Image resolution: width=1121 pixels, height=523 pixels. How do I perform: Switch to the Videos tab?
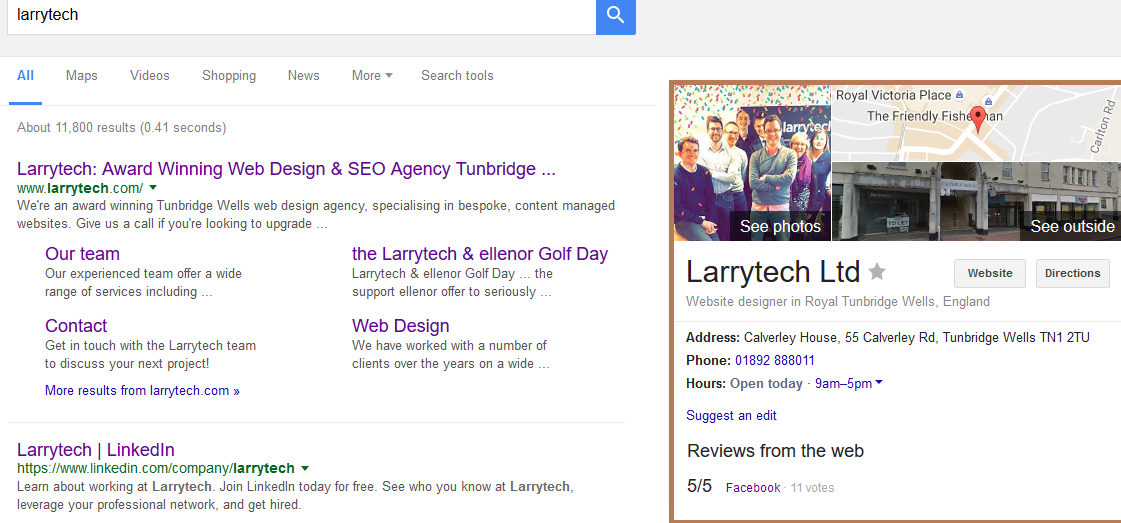149,75
